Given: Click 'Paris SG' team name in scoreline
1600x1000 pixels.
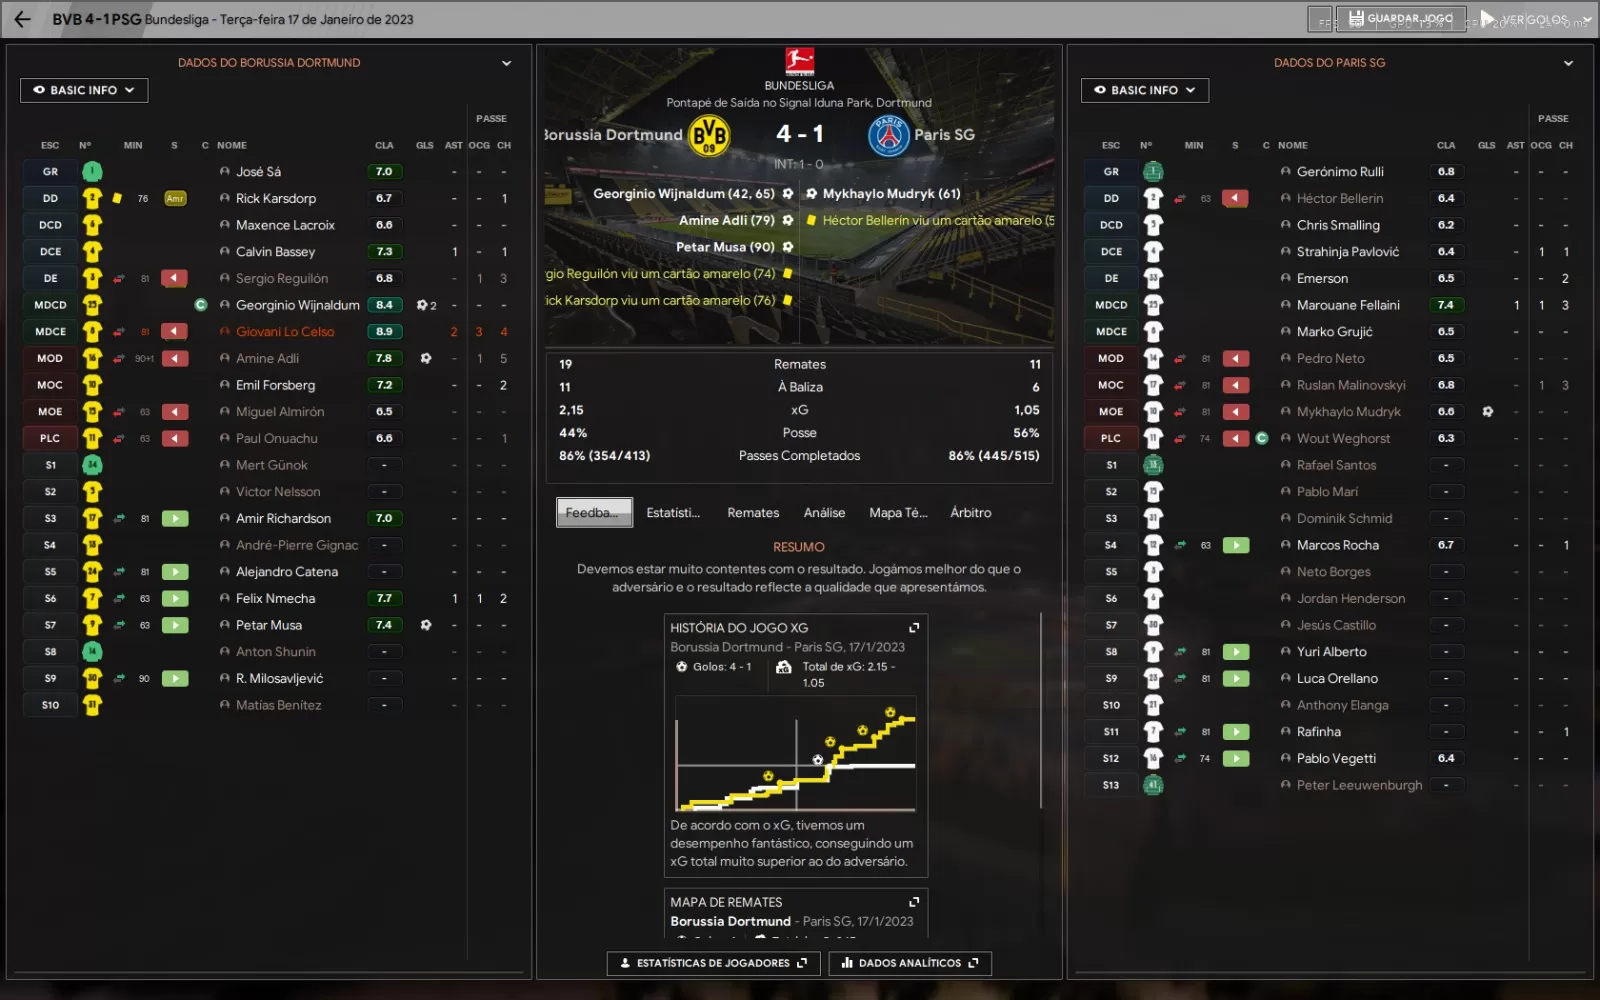Looking at the screenshot, I should pos(944,135).
